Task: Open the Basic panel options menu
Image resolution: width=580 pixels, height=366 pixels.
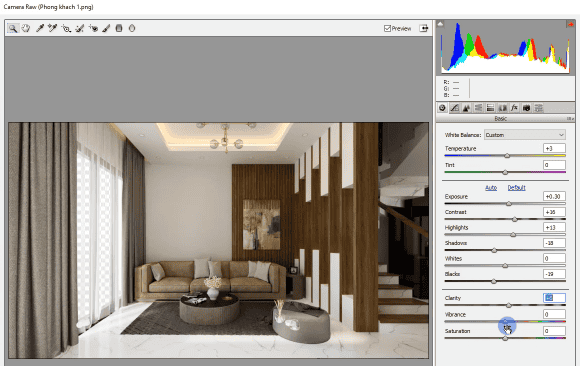Action: (570, 118)
